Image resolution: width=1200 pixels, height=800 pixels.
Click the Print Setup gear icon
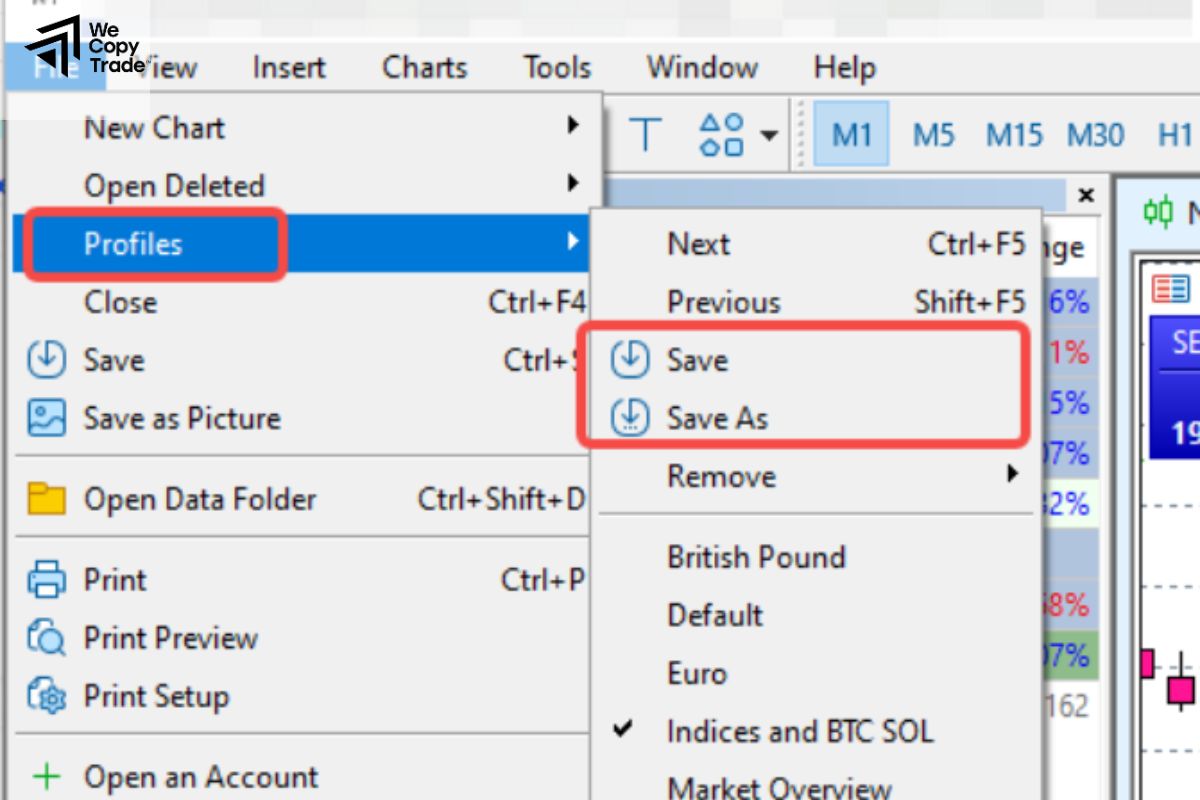click(46, 696)
